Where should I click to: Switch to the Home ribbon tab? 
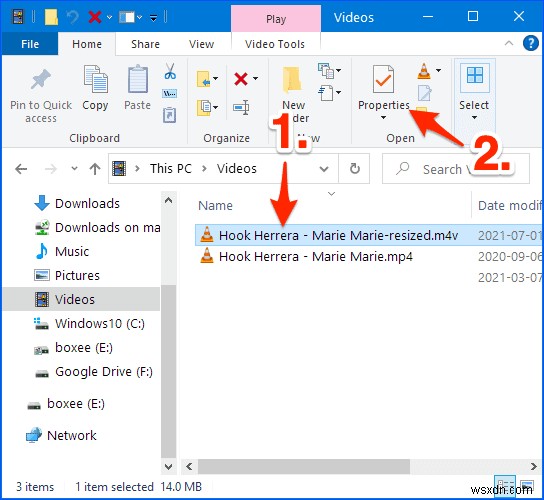pyautogui.click(x=87, y=44)
